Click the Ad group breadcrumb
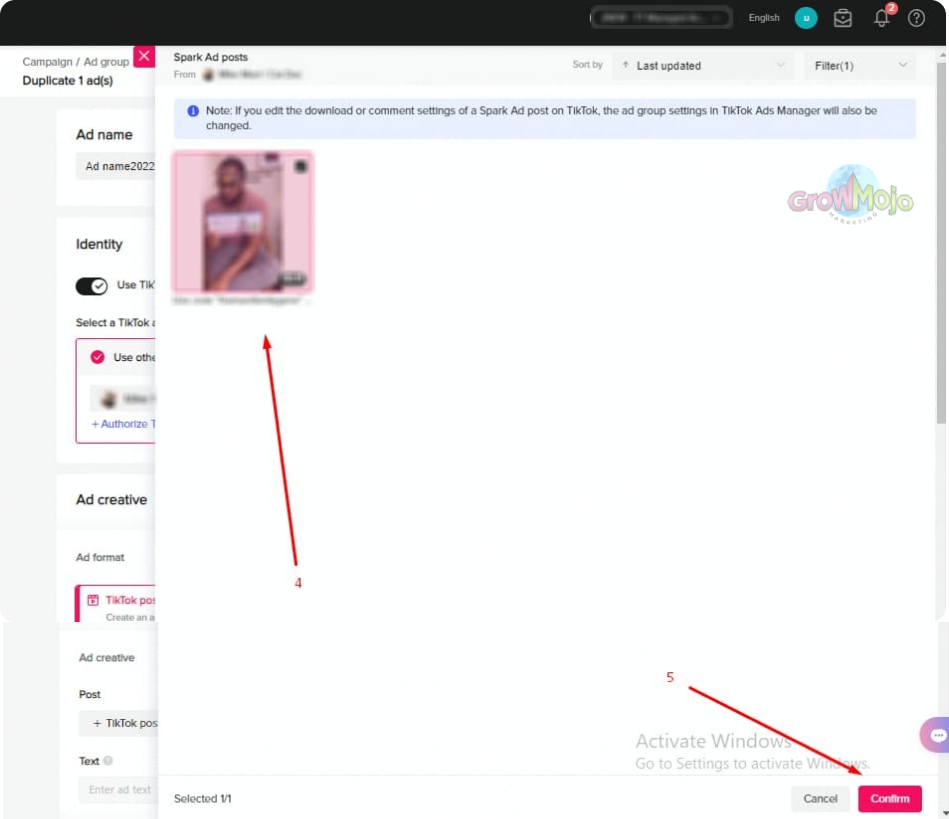Image resolution: width=949 pixels, height=819 pixels. click(106, 62)
